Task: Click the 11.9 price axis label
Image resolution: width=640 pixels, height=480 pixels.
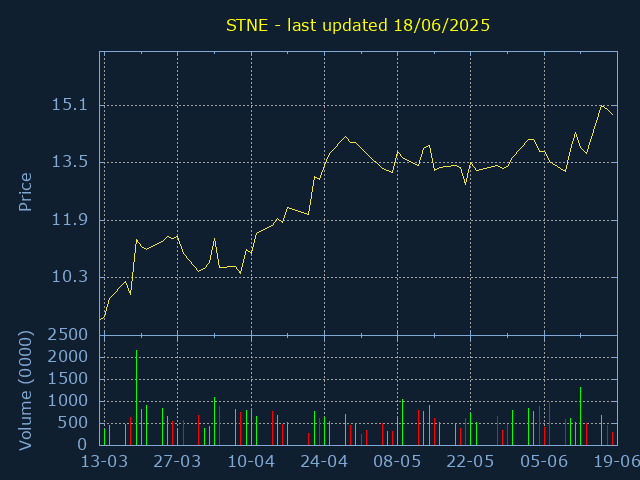Action: tap(69, 220)
